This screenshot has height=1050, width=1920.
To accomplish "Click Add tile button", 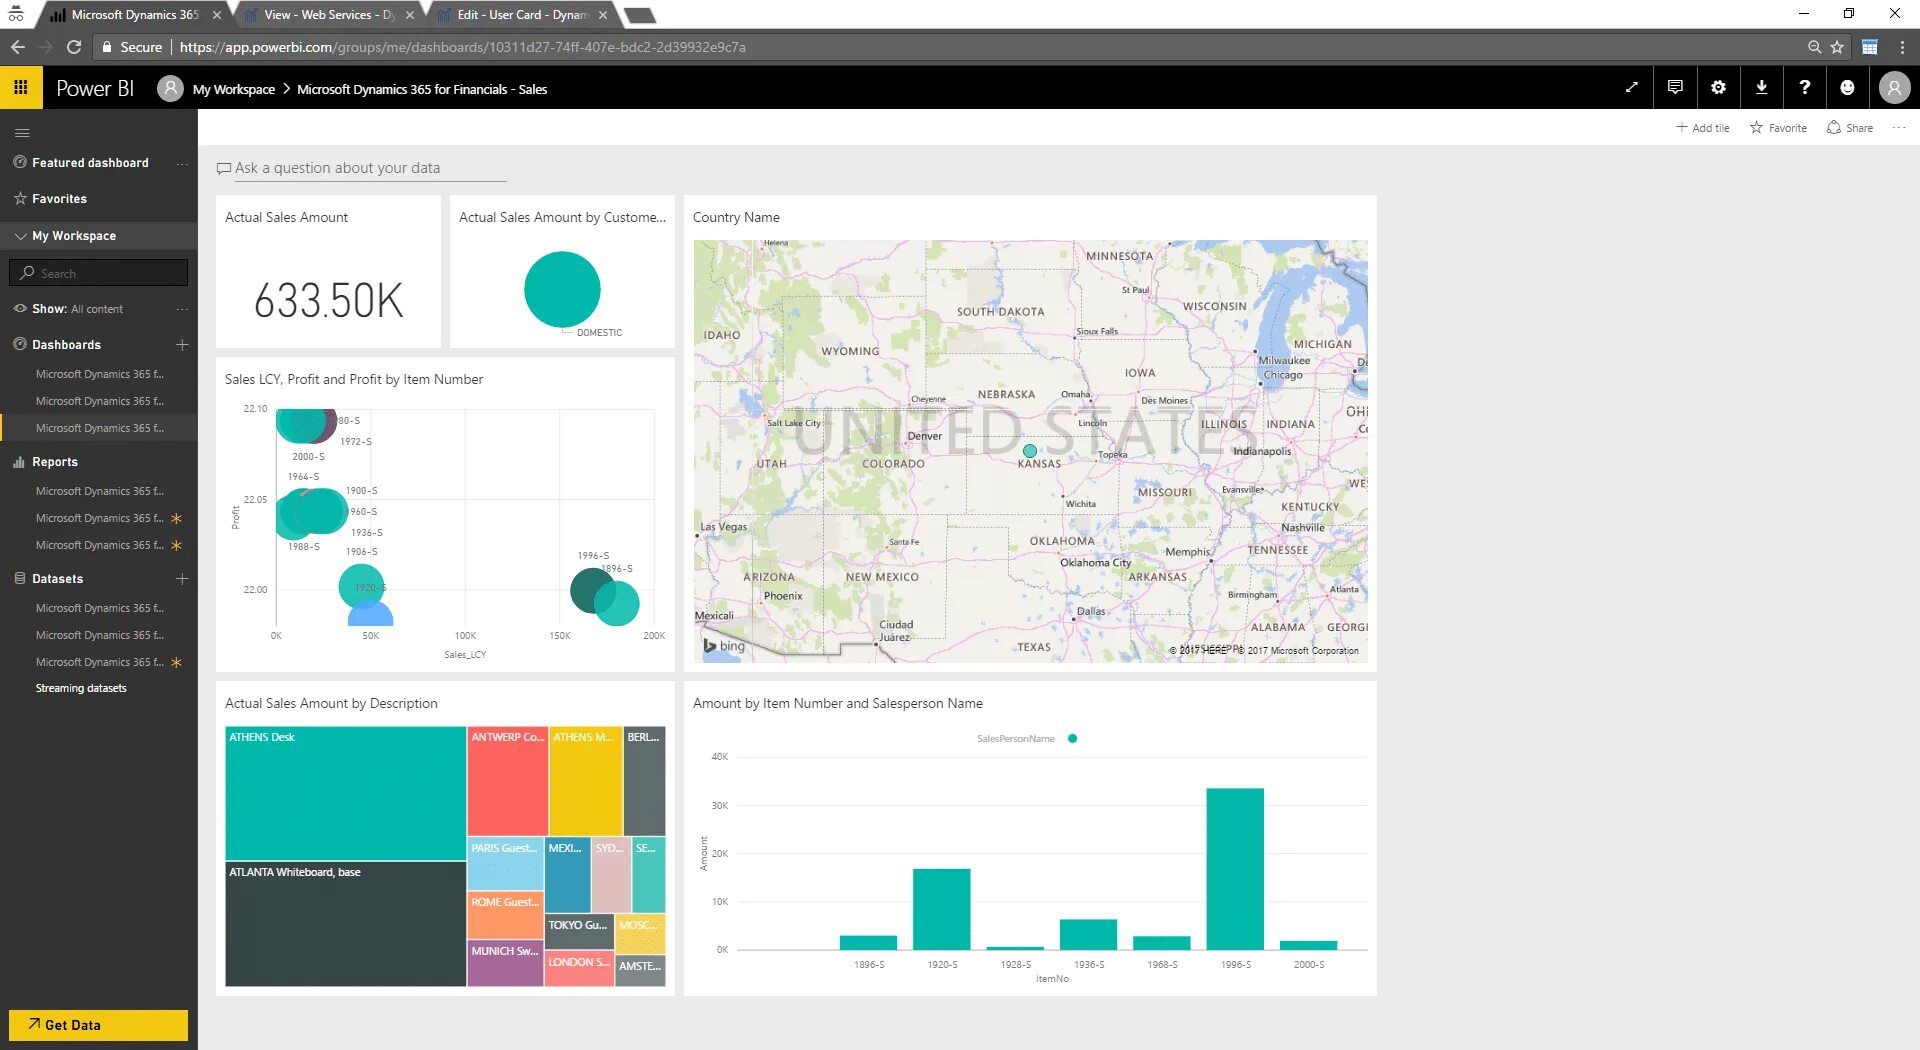I will click(1703, 128).
